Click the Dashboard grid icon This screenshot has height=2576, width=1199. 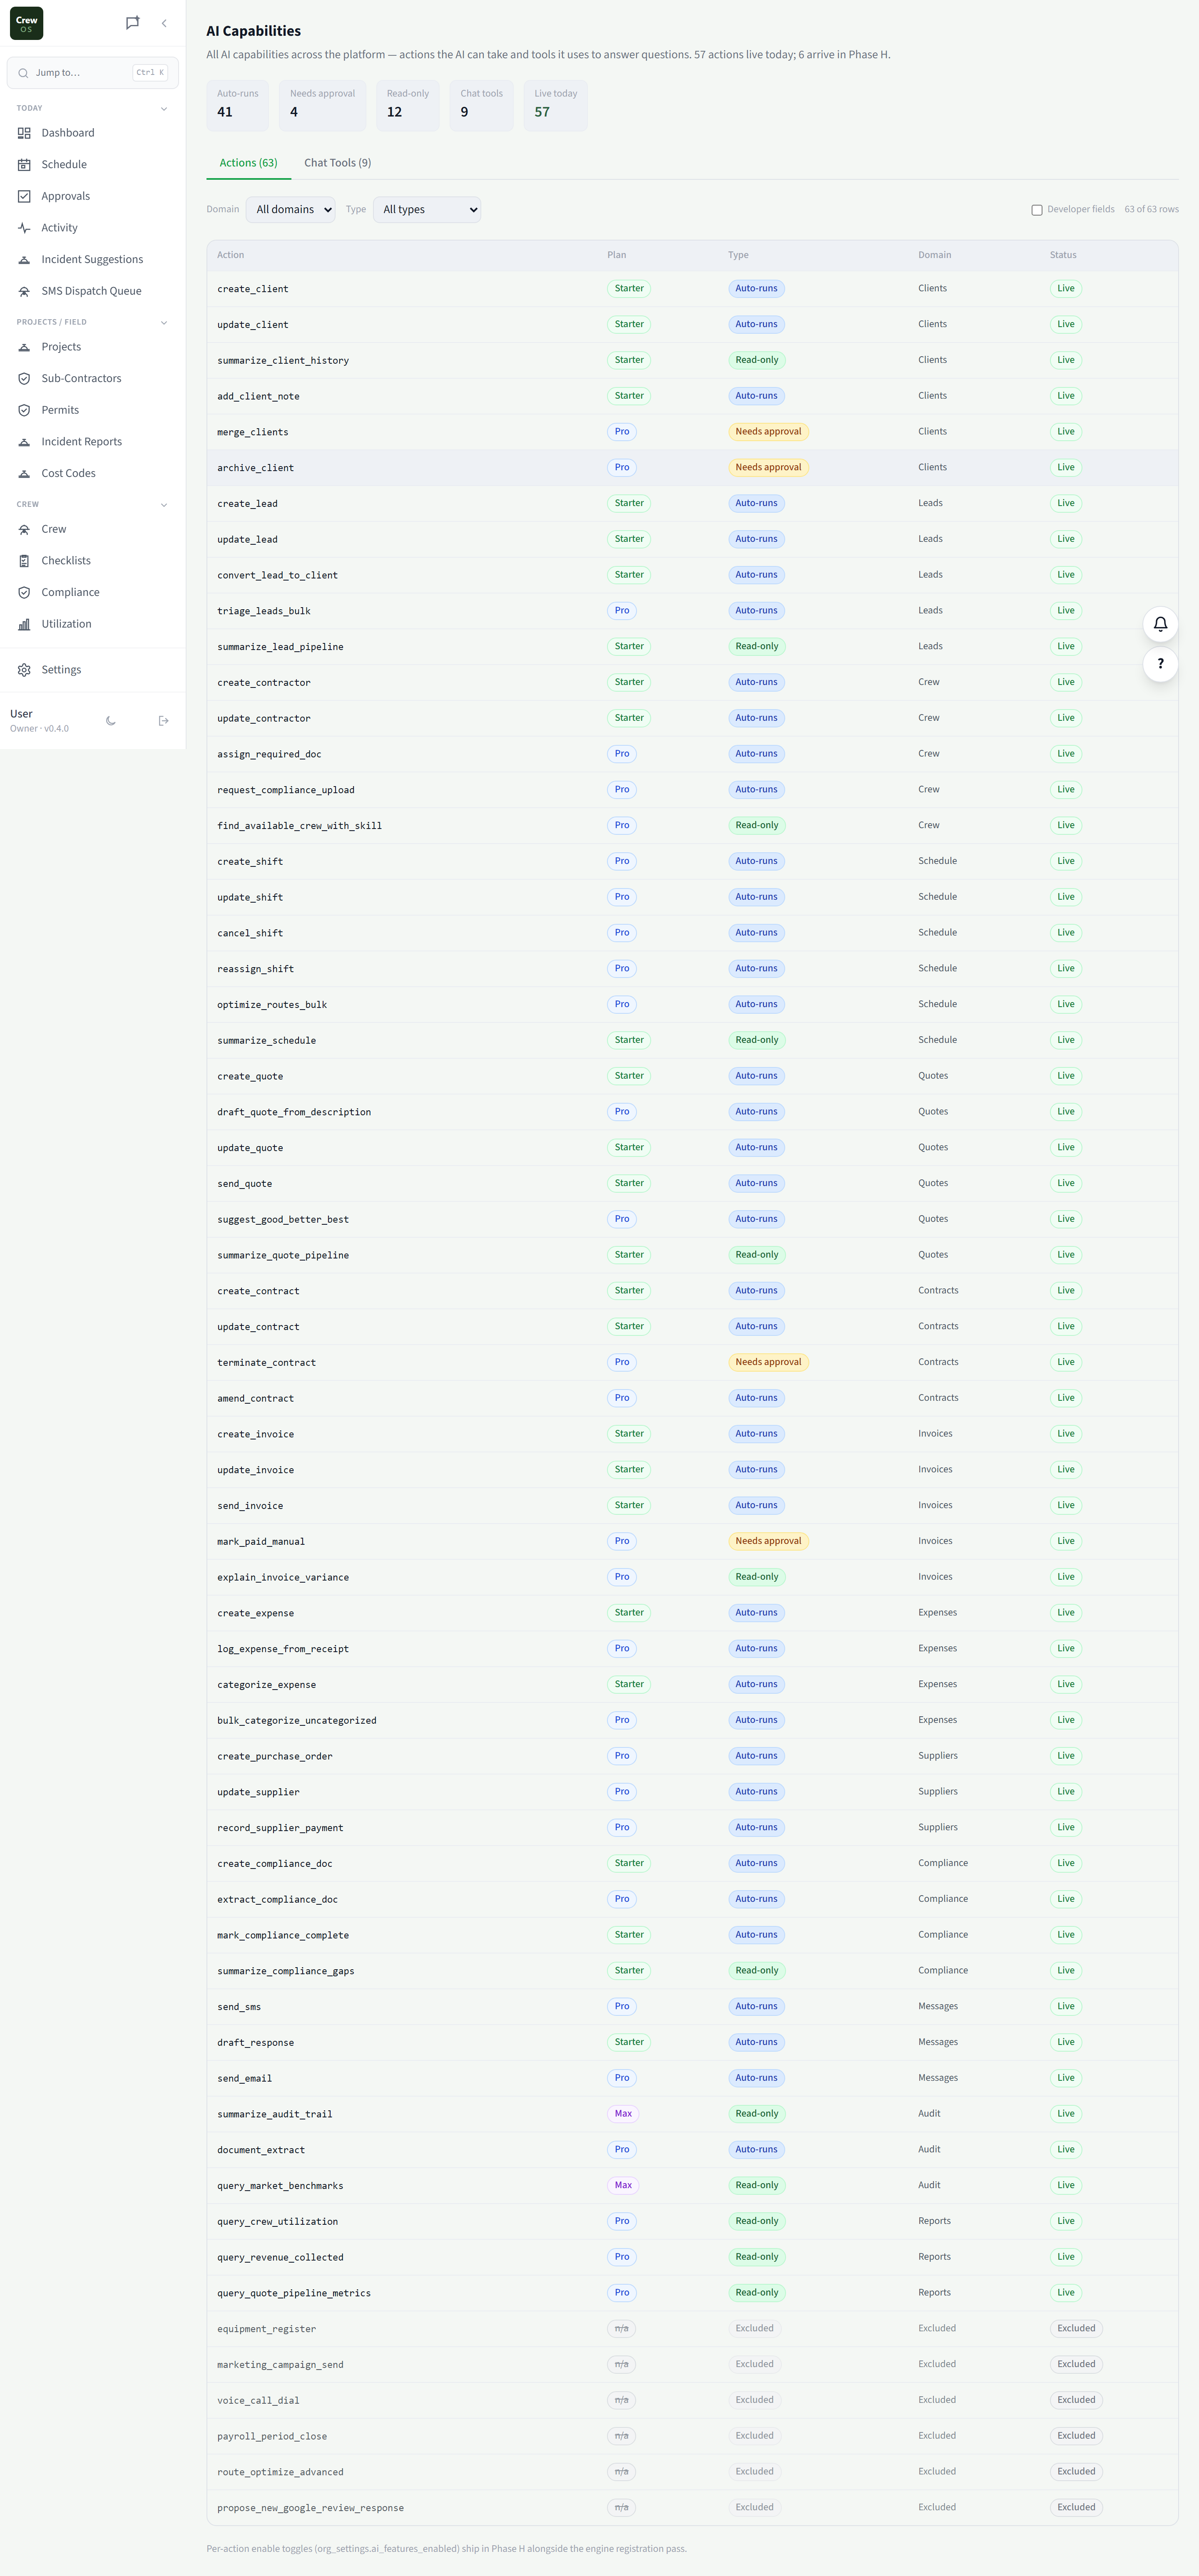[24, 133]
